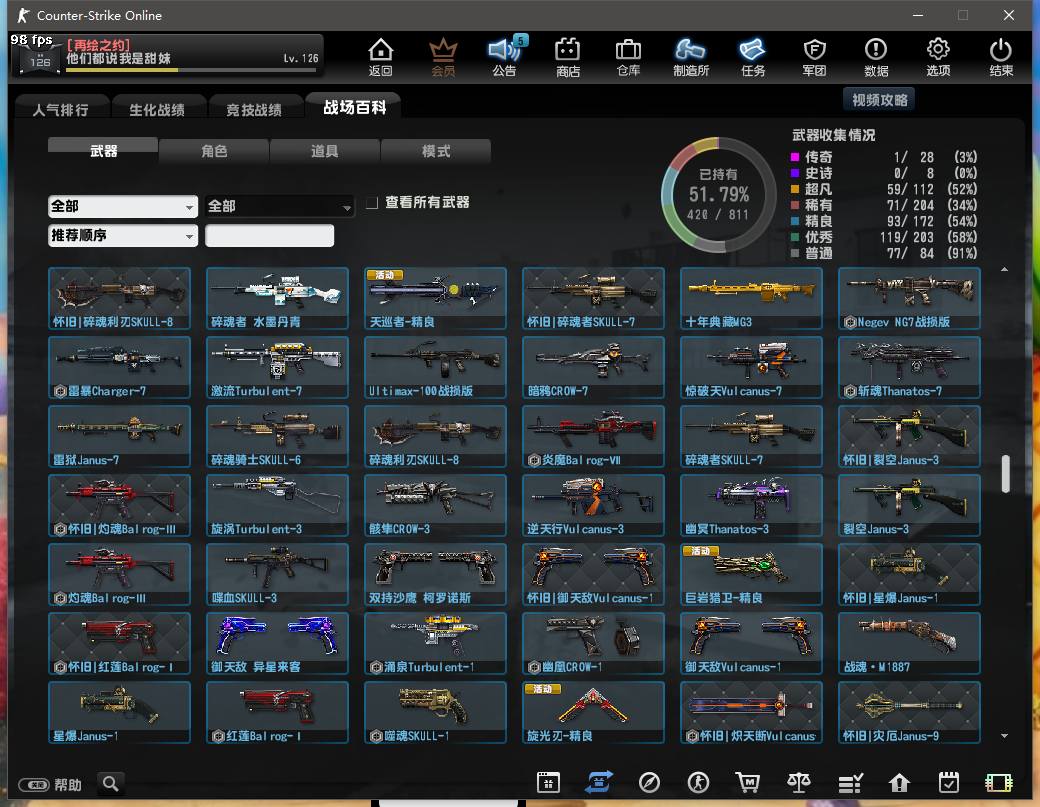The image size is (1040, 807).
Task: Click the balance scales icon
Action: (799, 783)
